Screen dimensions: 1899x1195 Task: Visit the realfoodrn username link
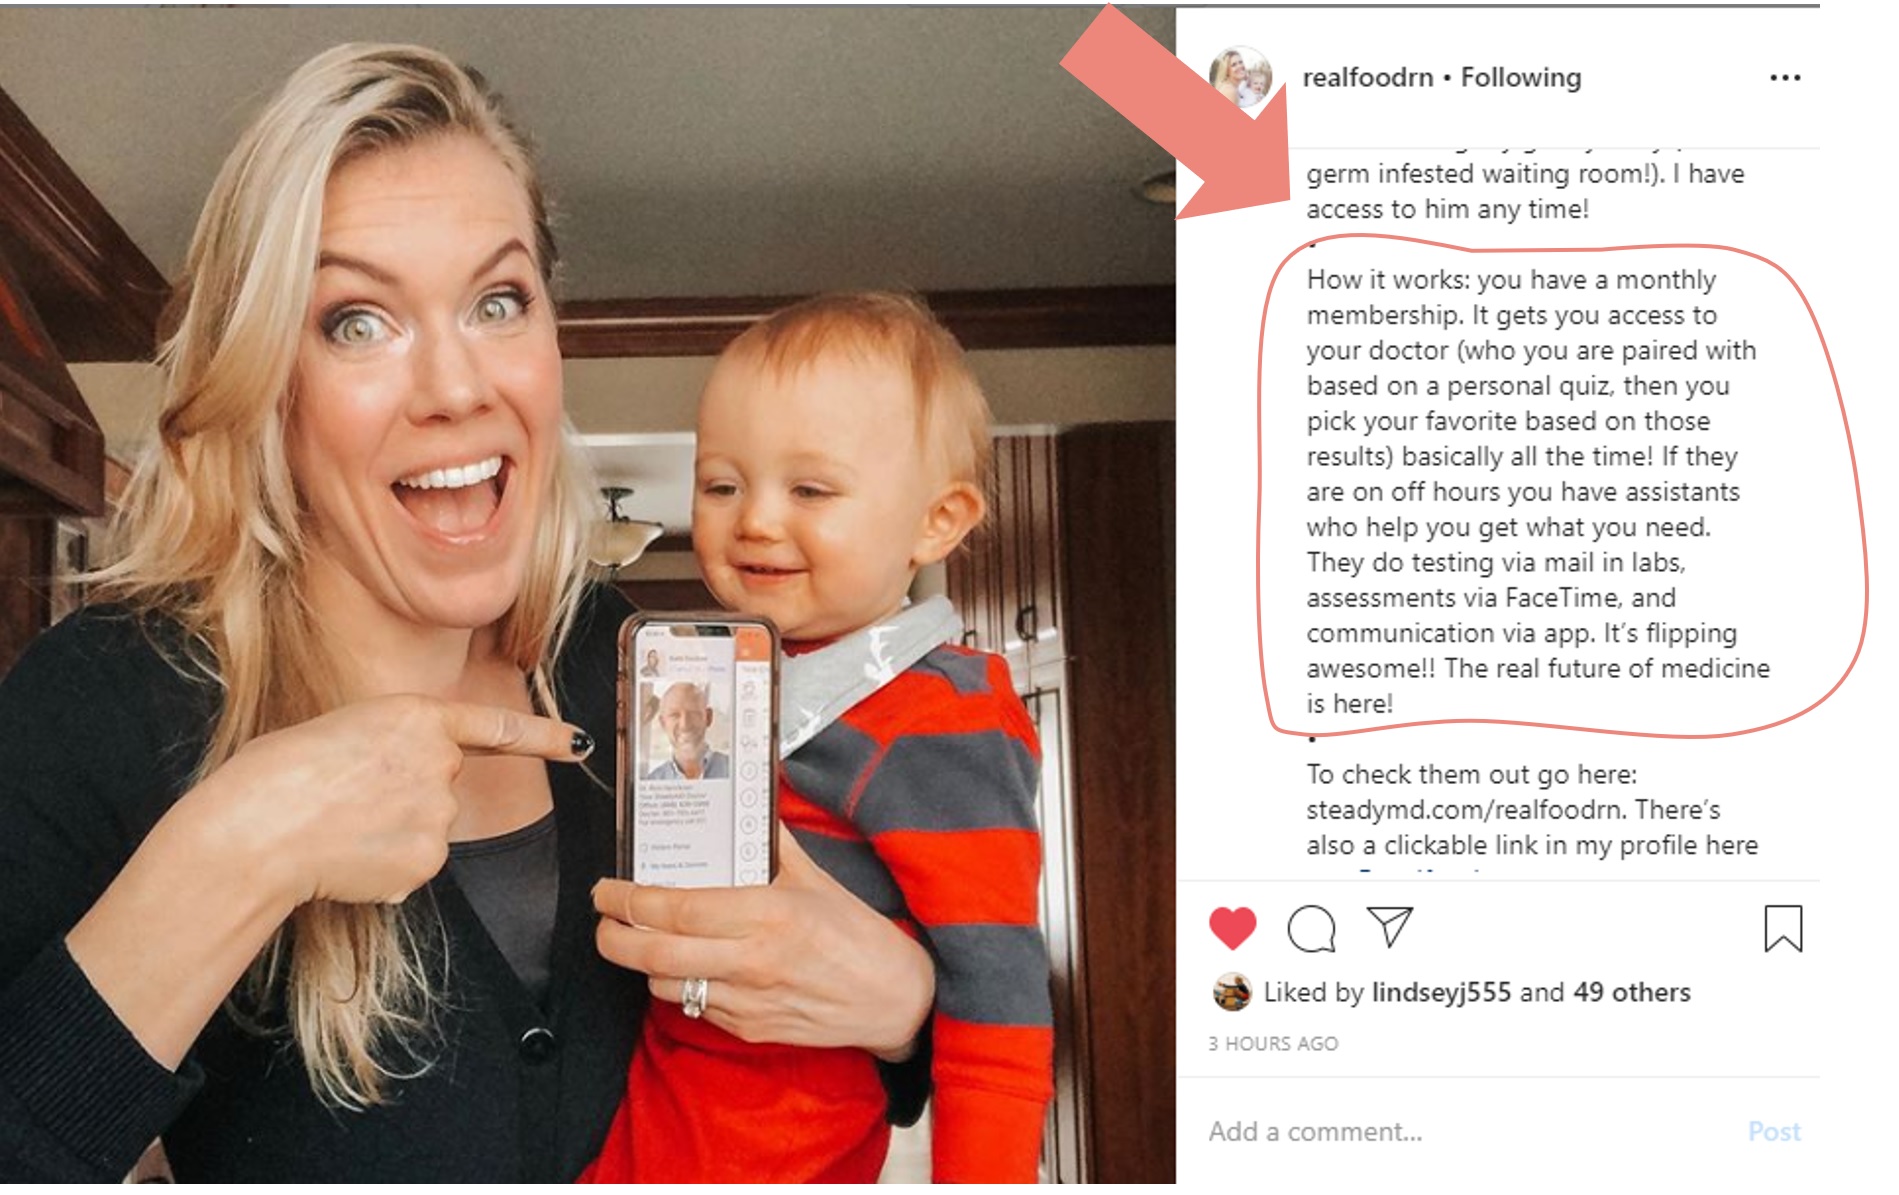click(1367, 77)
